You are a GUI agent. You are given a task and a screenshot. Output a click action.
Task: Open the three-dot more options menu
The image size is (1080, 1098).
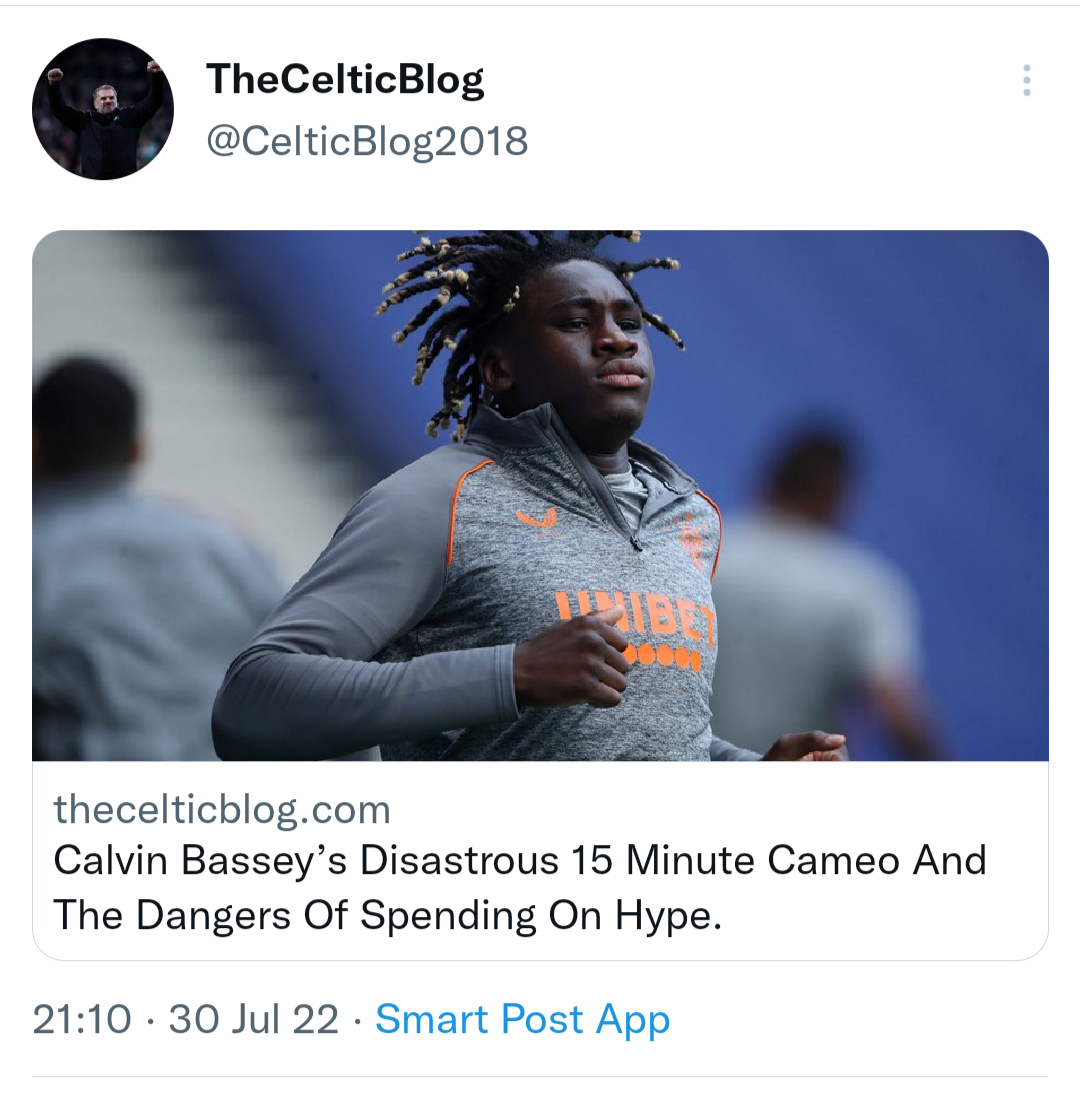[1026, 81]
